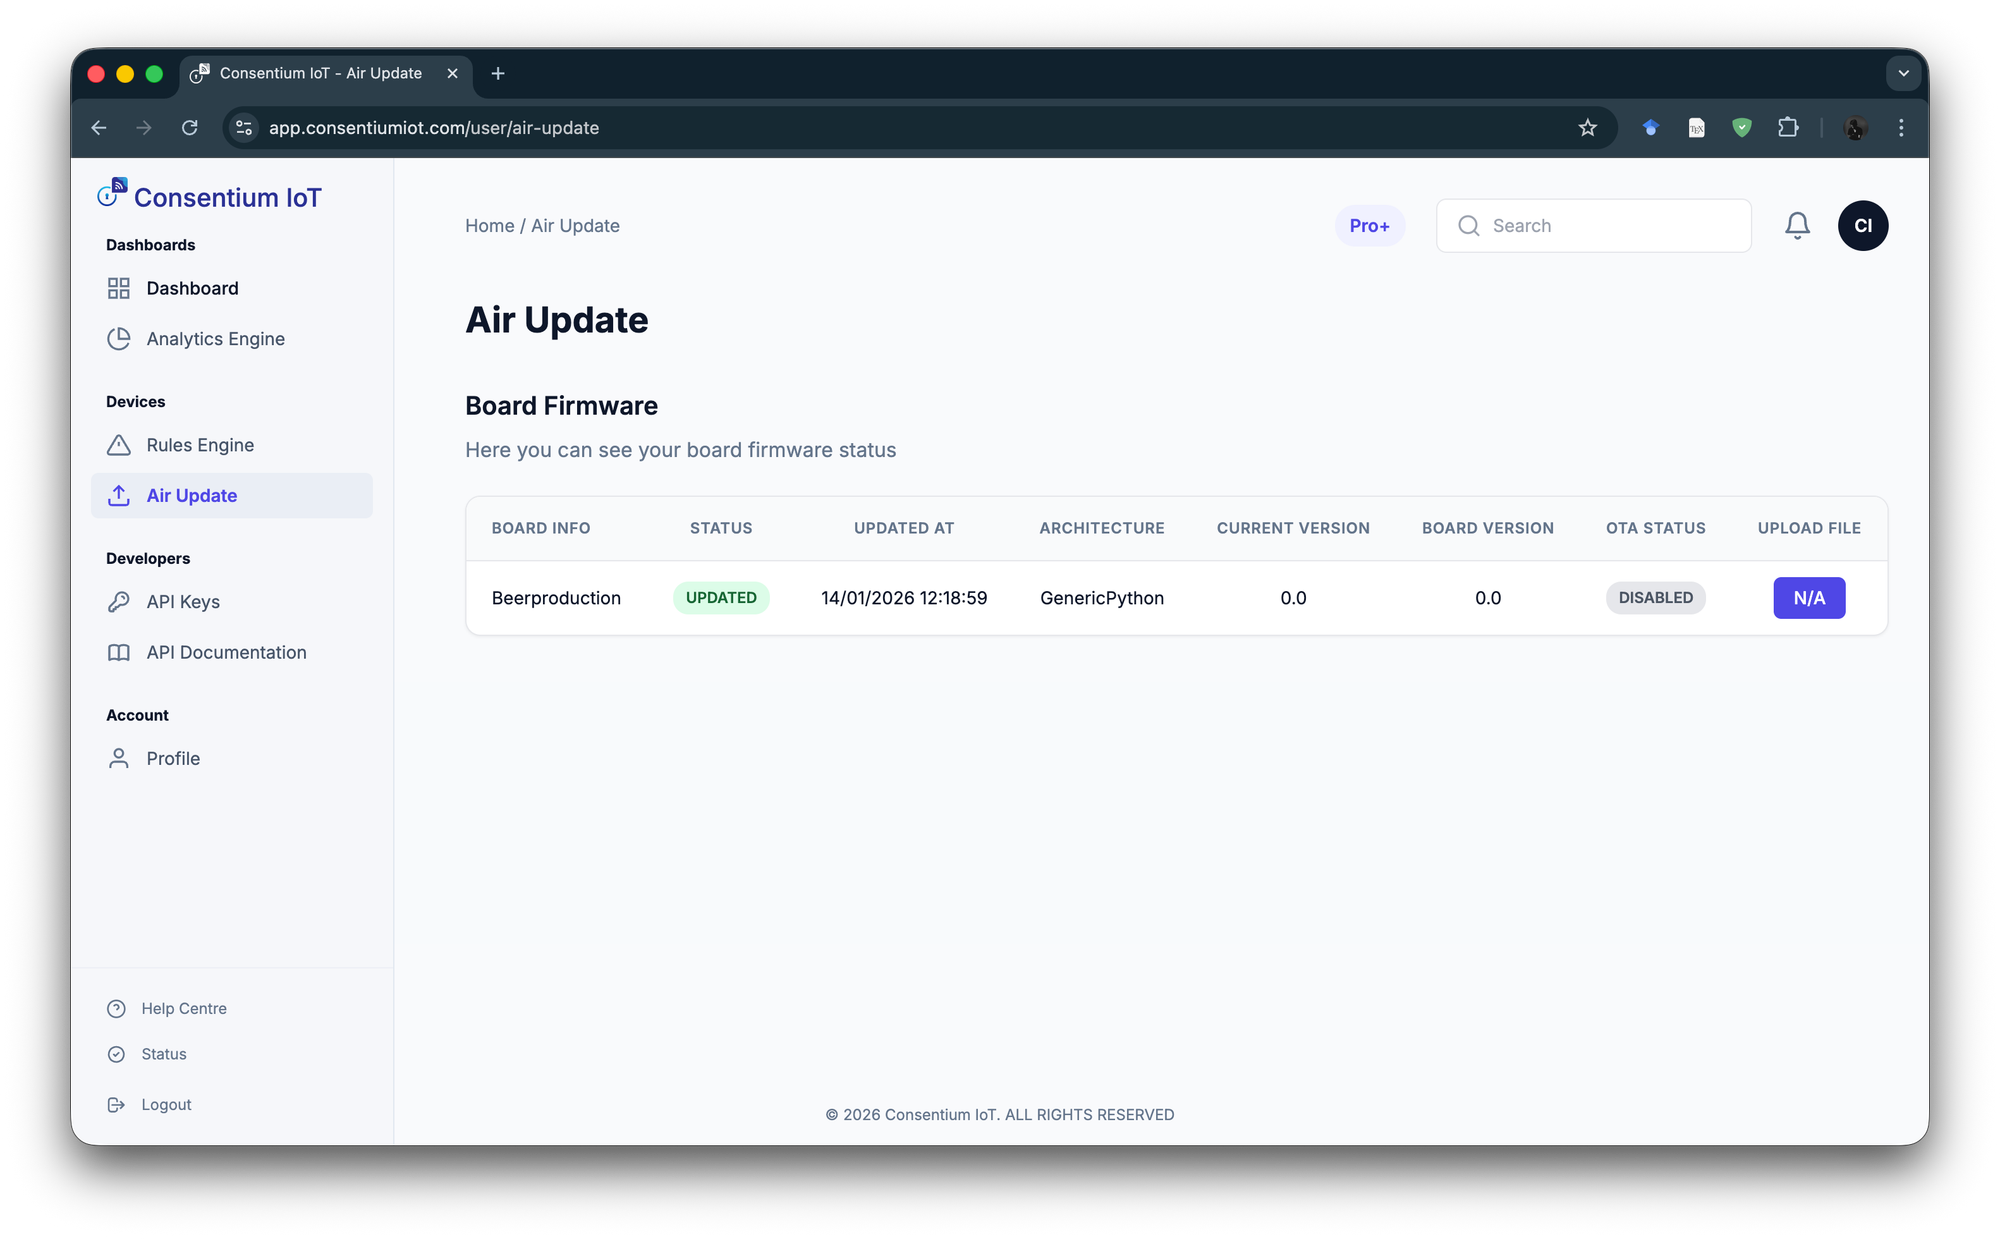Click the Home breadcrumb link
The width and height of the screenshot is (2000, 1239).
(489, 226)
